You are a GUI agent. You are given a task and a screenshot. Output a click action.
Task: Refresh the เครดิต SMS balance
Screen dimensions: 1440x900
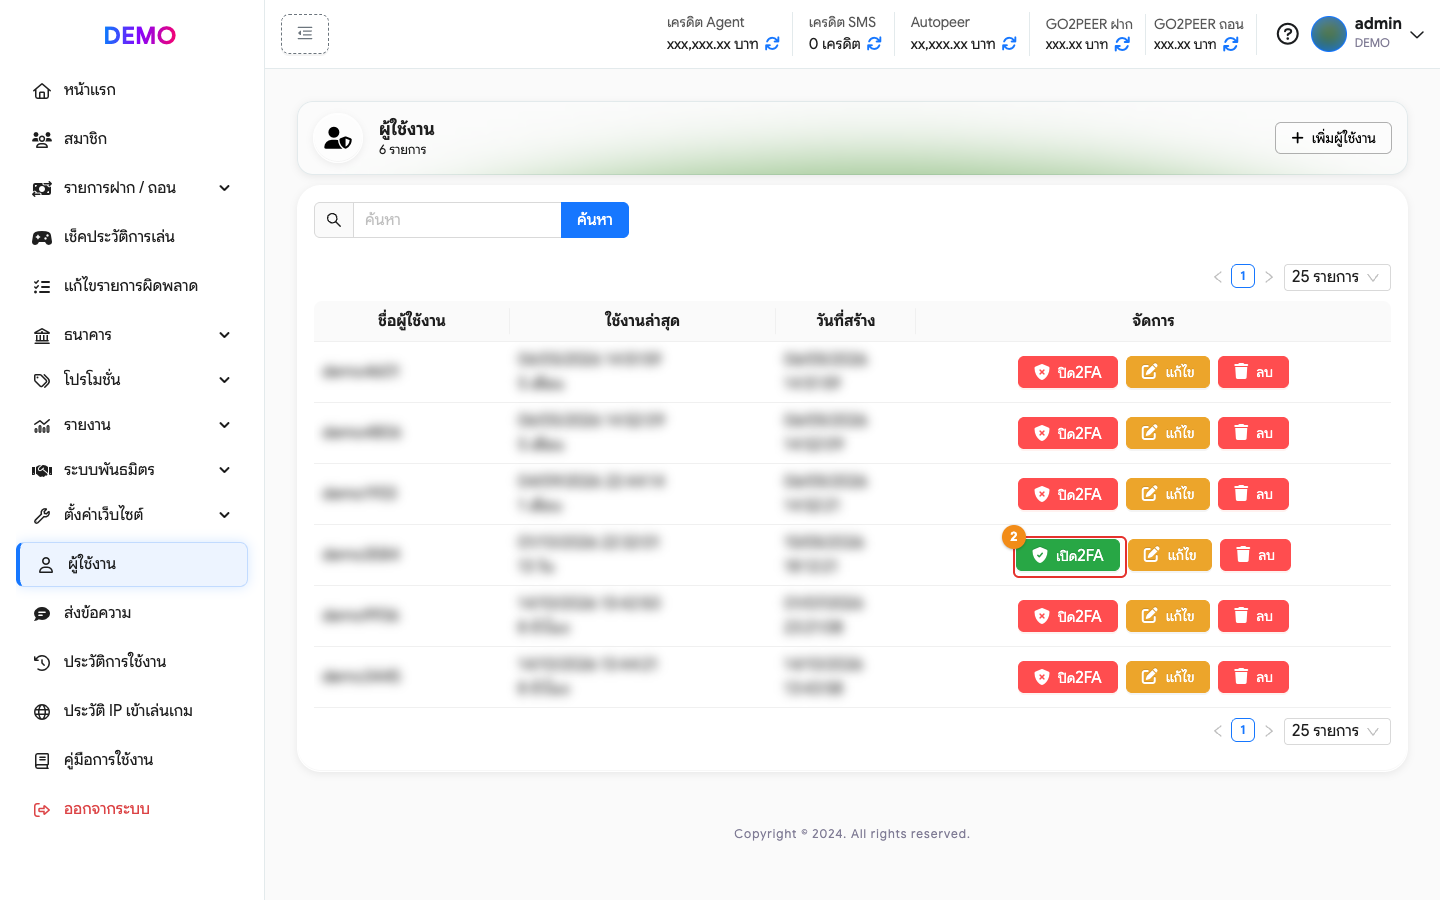874,44
